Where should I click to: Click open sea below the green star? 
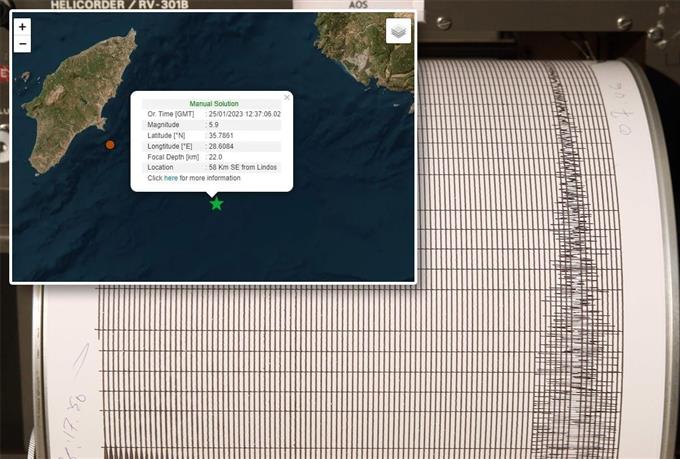pyautogui.click(x=216, y=245)
